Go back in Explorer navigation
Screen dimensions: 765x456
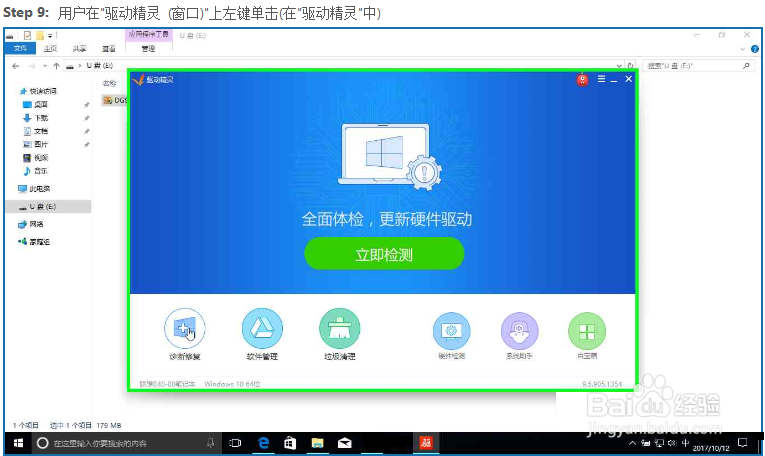pyautogui.click(x=16, y=66)
